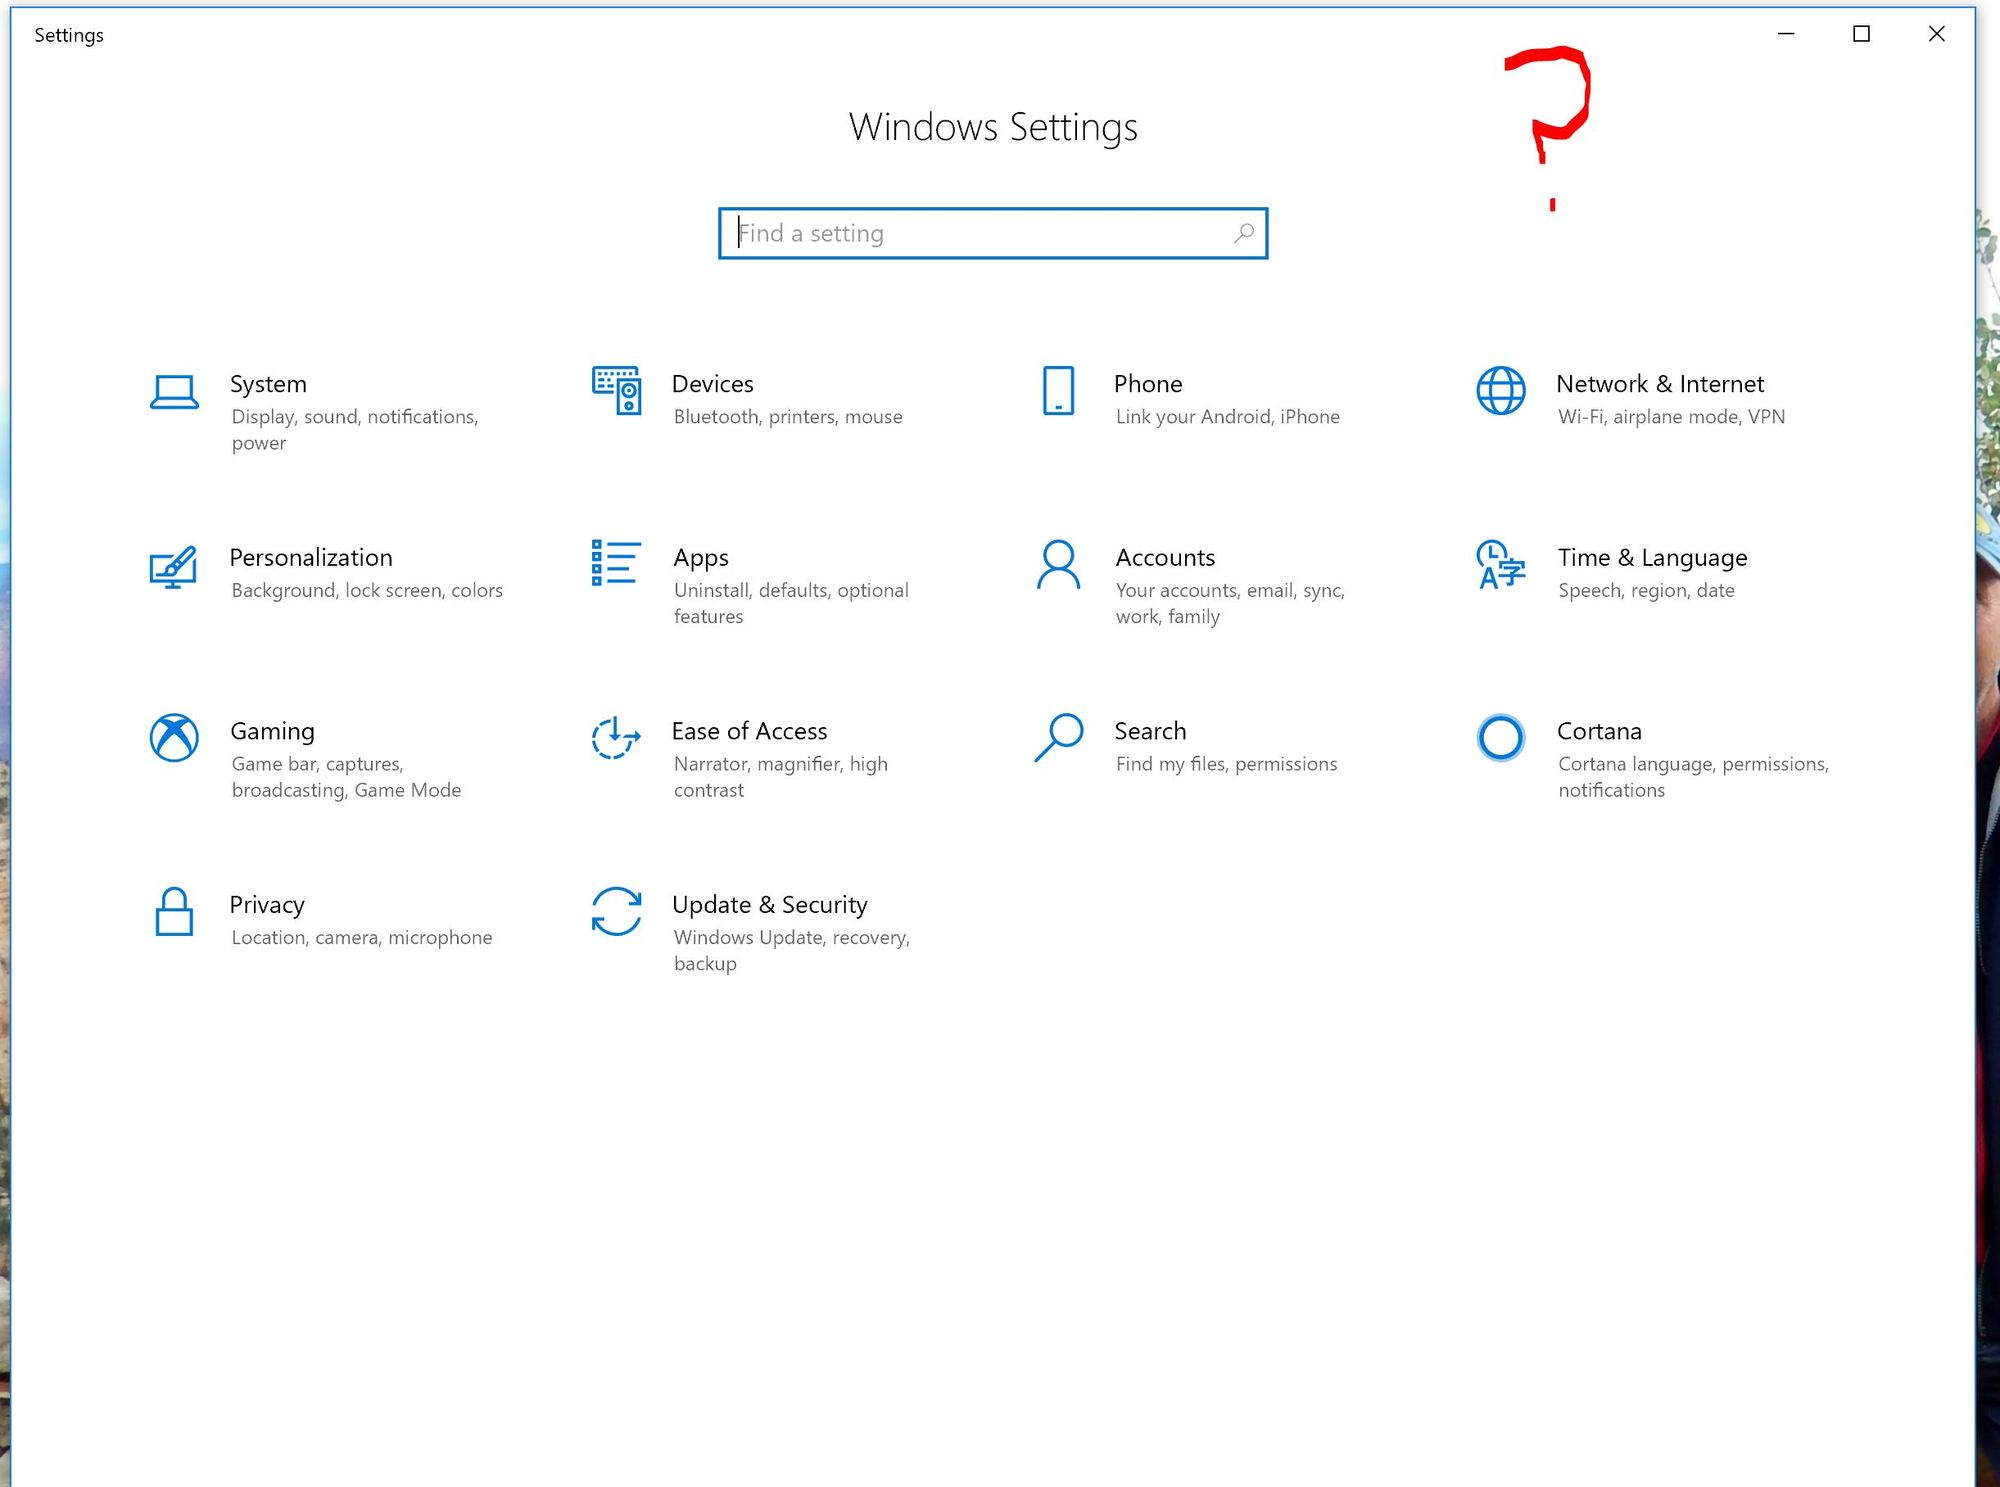Click 'Location, camera, microphone' text
This screenshot has height=1487, width=2000.
362,938
